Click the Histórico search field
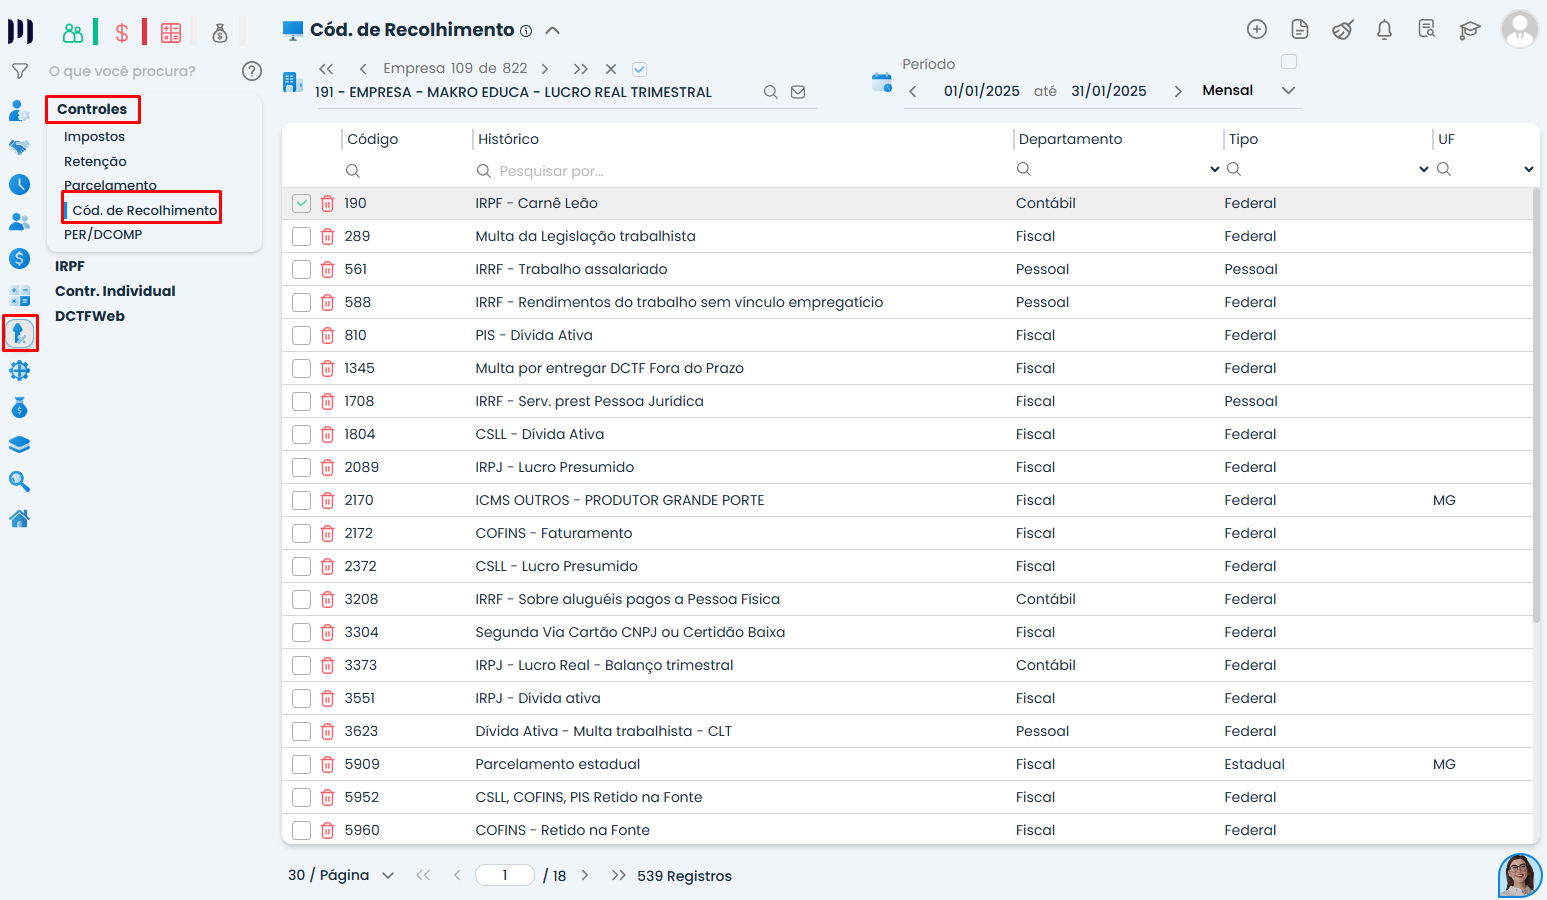Screen dimensions: 1547x900 tap(740, 171)
